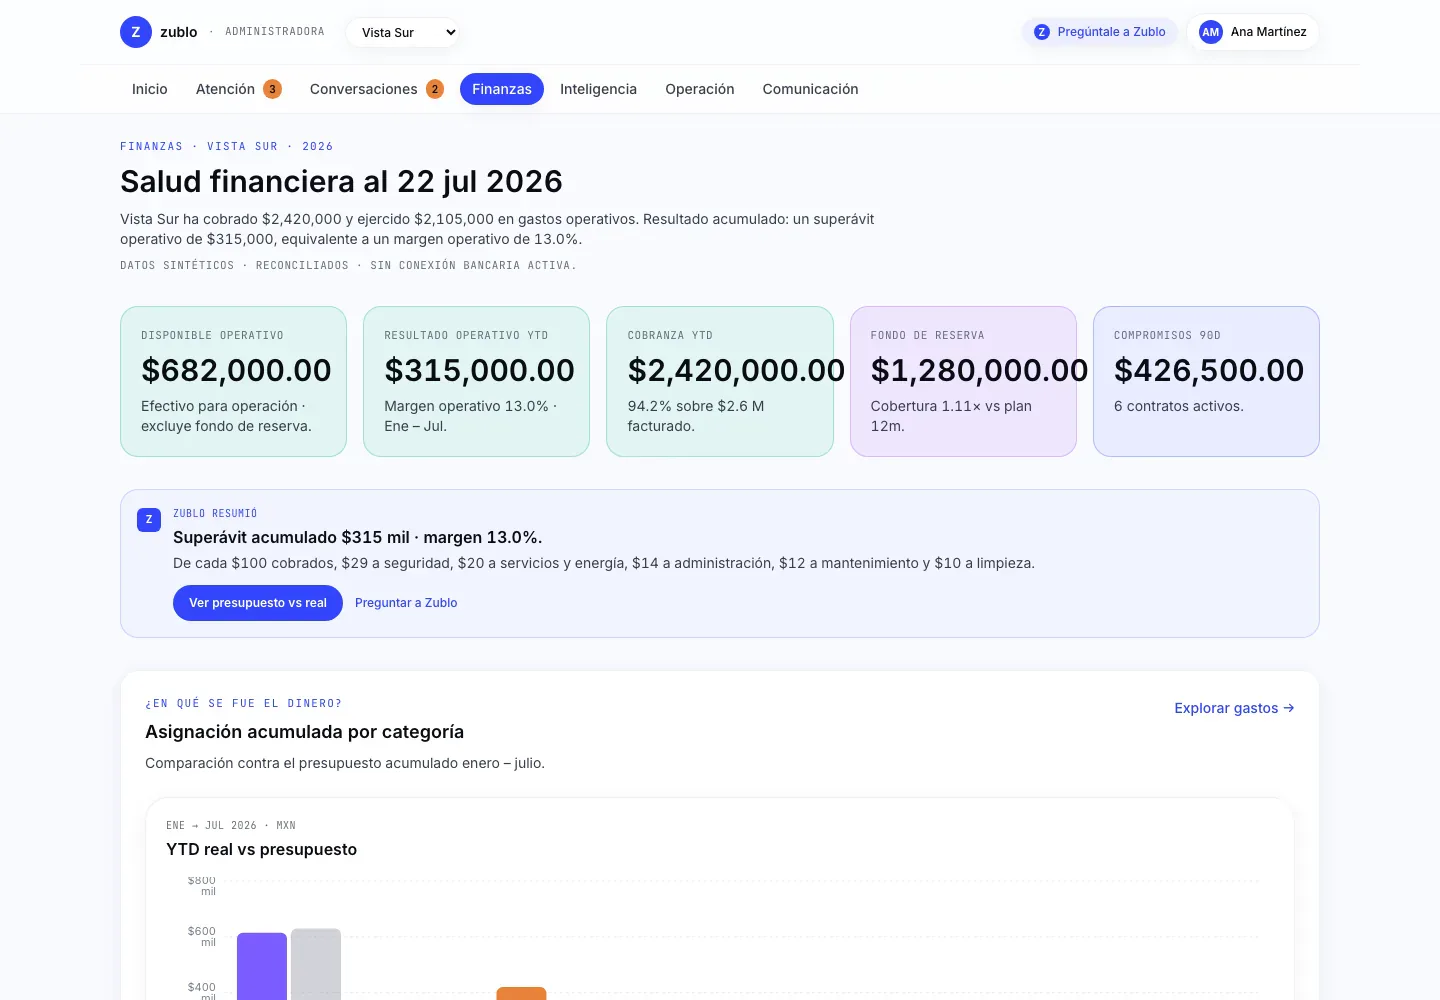Click the $600 mil axis label
The width and height of the screenshot is (1440, 1000).
click(202, 936)
